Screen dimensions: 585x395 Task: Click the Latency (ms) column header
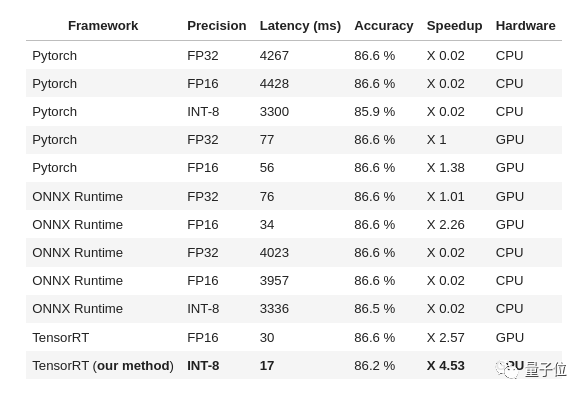pyautogui.click(x=300, y=26)
